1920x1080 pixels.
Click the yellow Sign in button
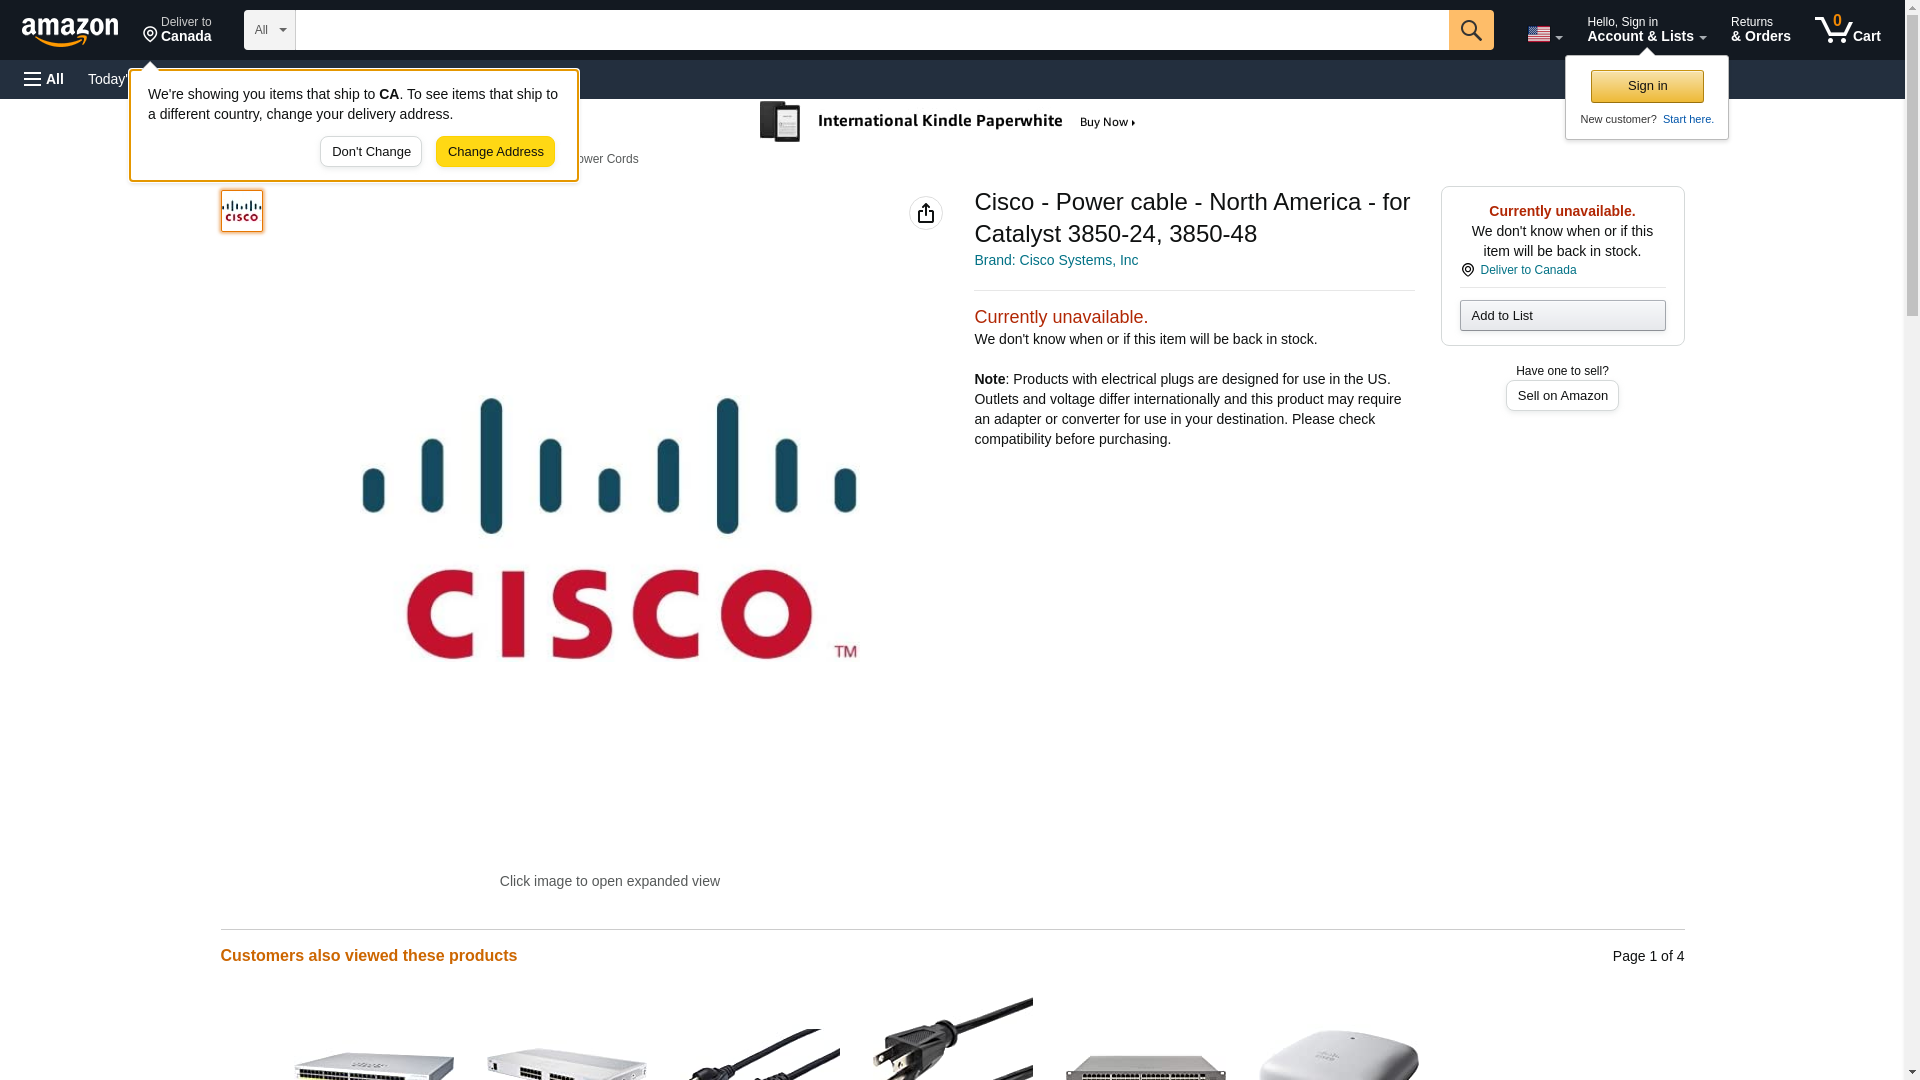(x=1647, y=86)
